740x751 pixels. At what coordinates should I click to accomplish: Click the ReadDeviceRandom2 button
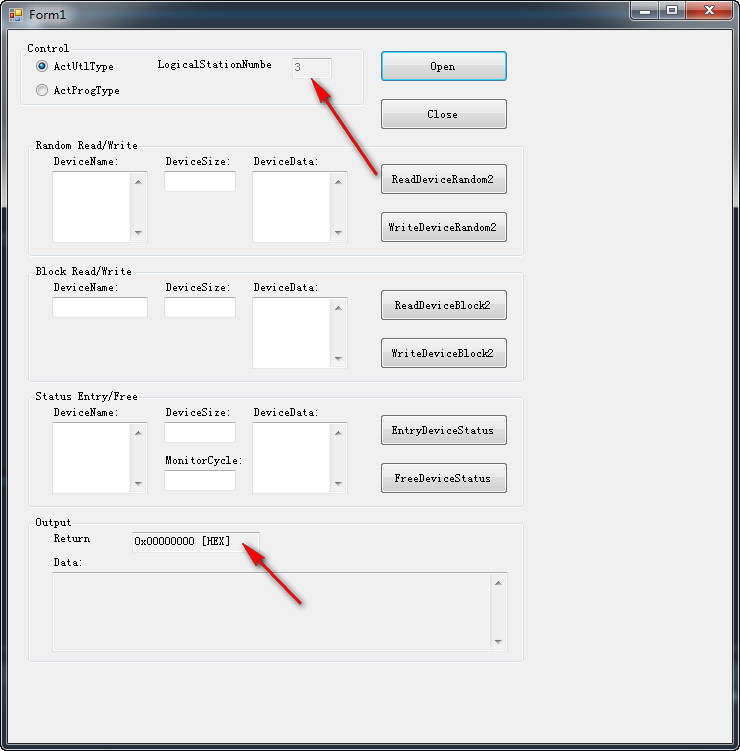coord(443,179)
